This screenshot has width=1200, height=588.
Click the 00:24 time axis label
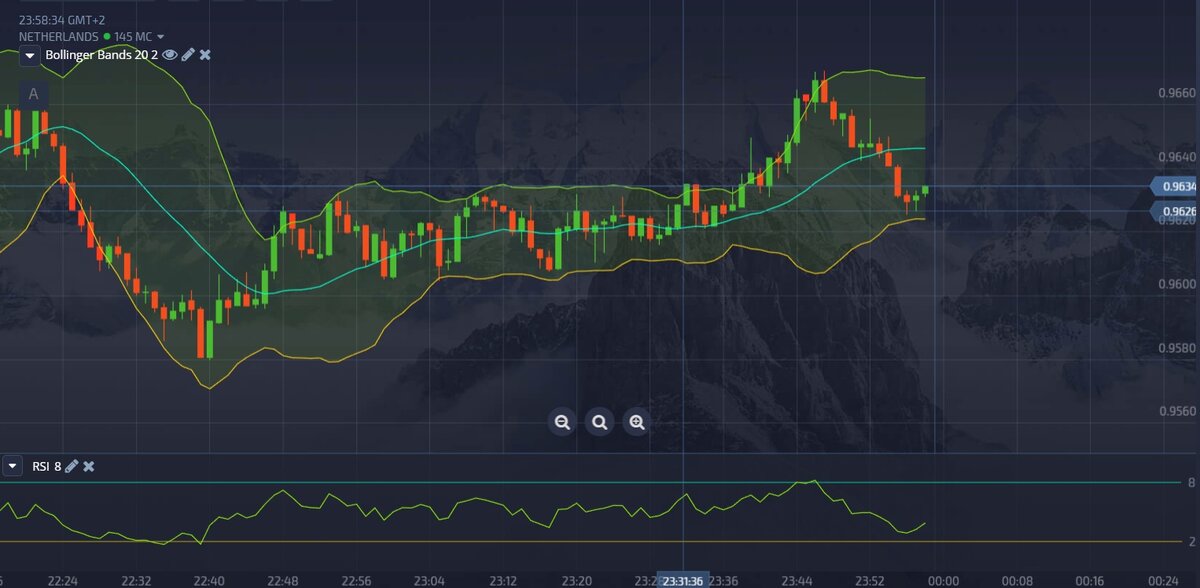[1164, 580]
